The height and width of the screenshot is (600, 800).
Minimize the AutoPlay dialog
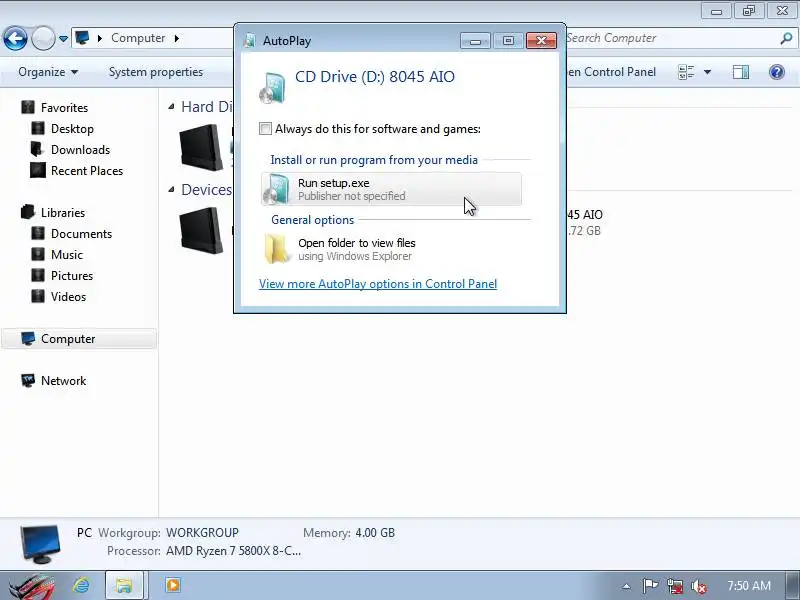click(x=476, y=40)
